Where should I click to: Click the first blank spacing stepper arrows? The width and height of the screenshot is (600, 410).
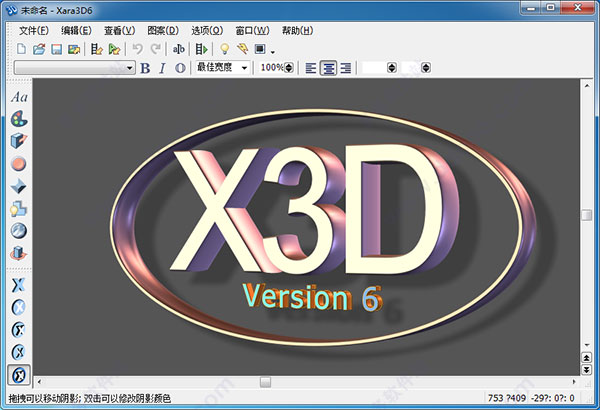(x=392, y=68)
